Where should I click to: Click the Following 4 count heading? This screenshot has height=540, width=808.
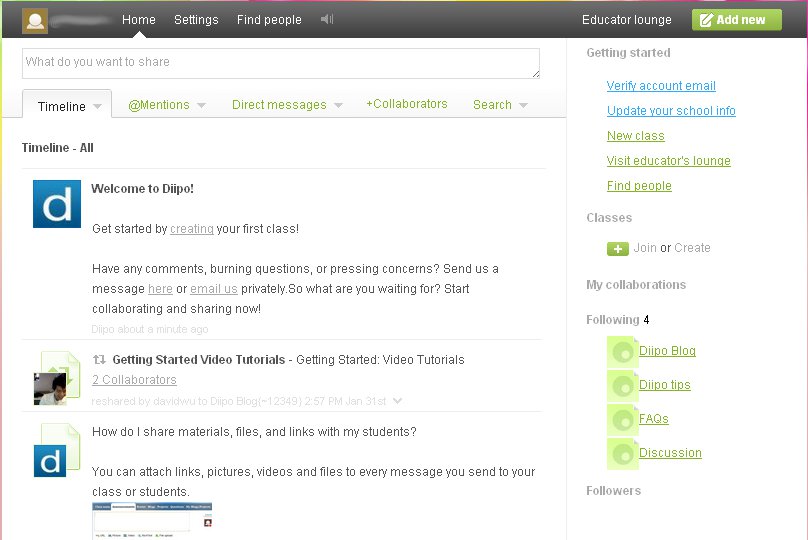[617, 320]
